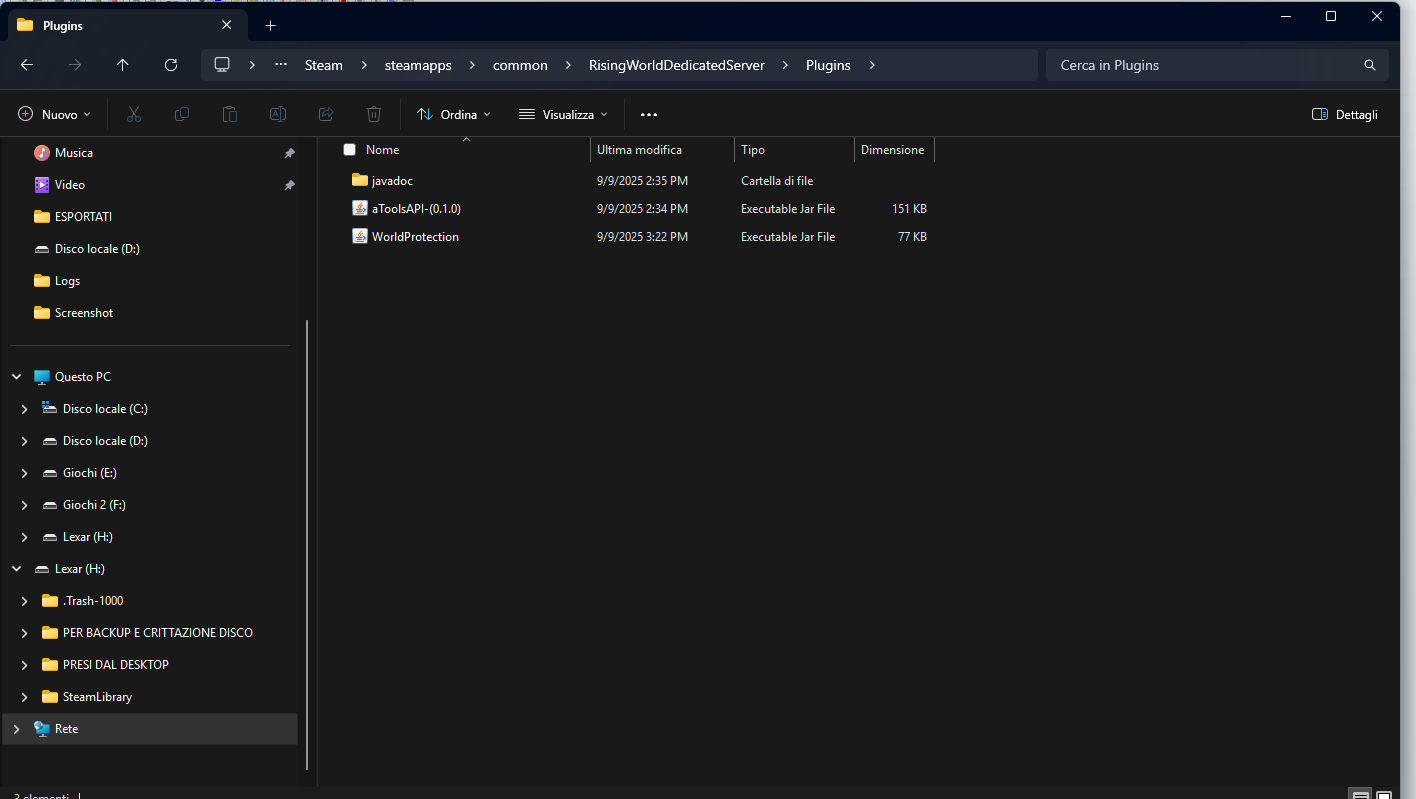This screenshot has height=799, width=1416.
Task: Toggle the Dettagli pane
Action: pyautogui.click(x=1345, y=115)
